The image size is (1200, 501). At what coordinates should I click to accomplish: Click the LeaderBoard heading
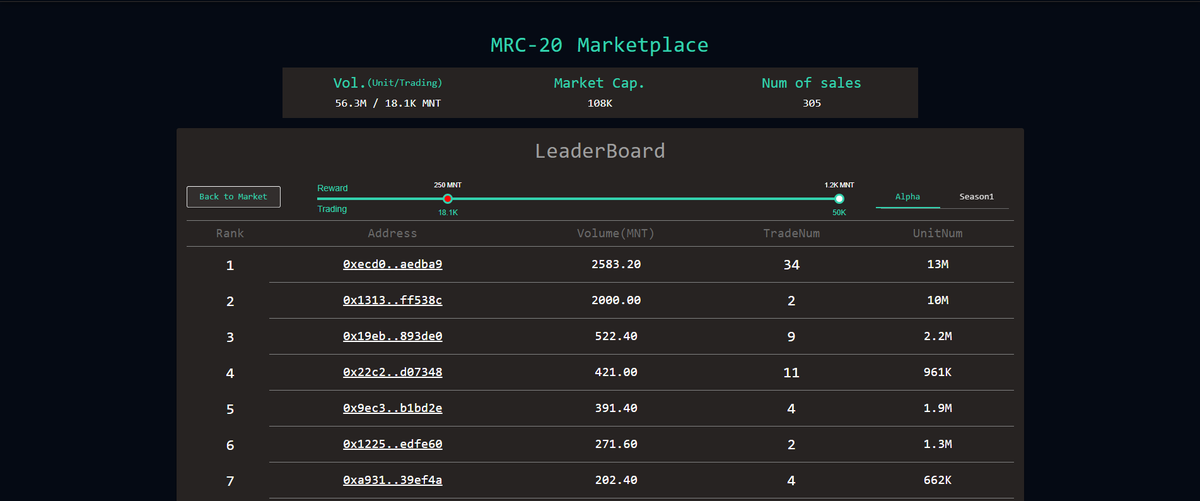[x=600, y=152]
